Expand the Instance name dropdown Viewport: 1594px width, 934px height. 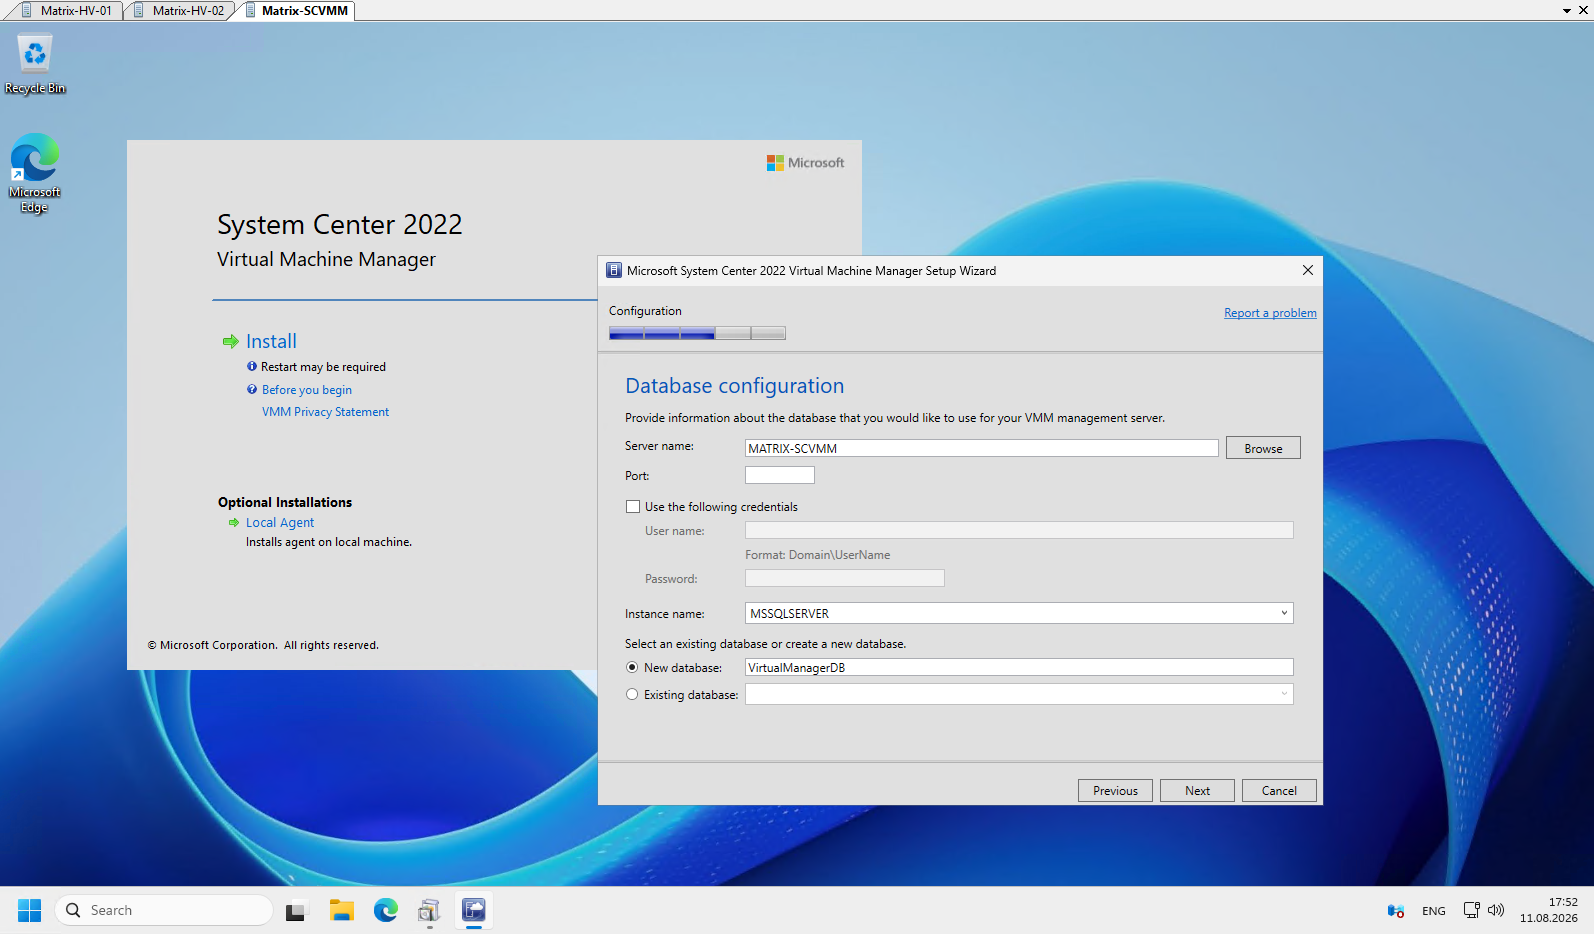1284,613
